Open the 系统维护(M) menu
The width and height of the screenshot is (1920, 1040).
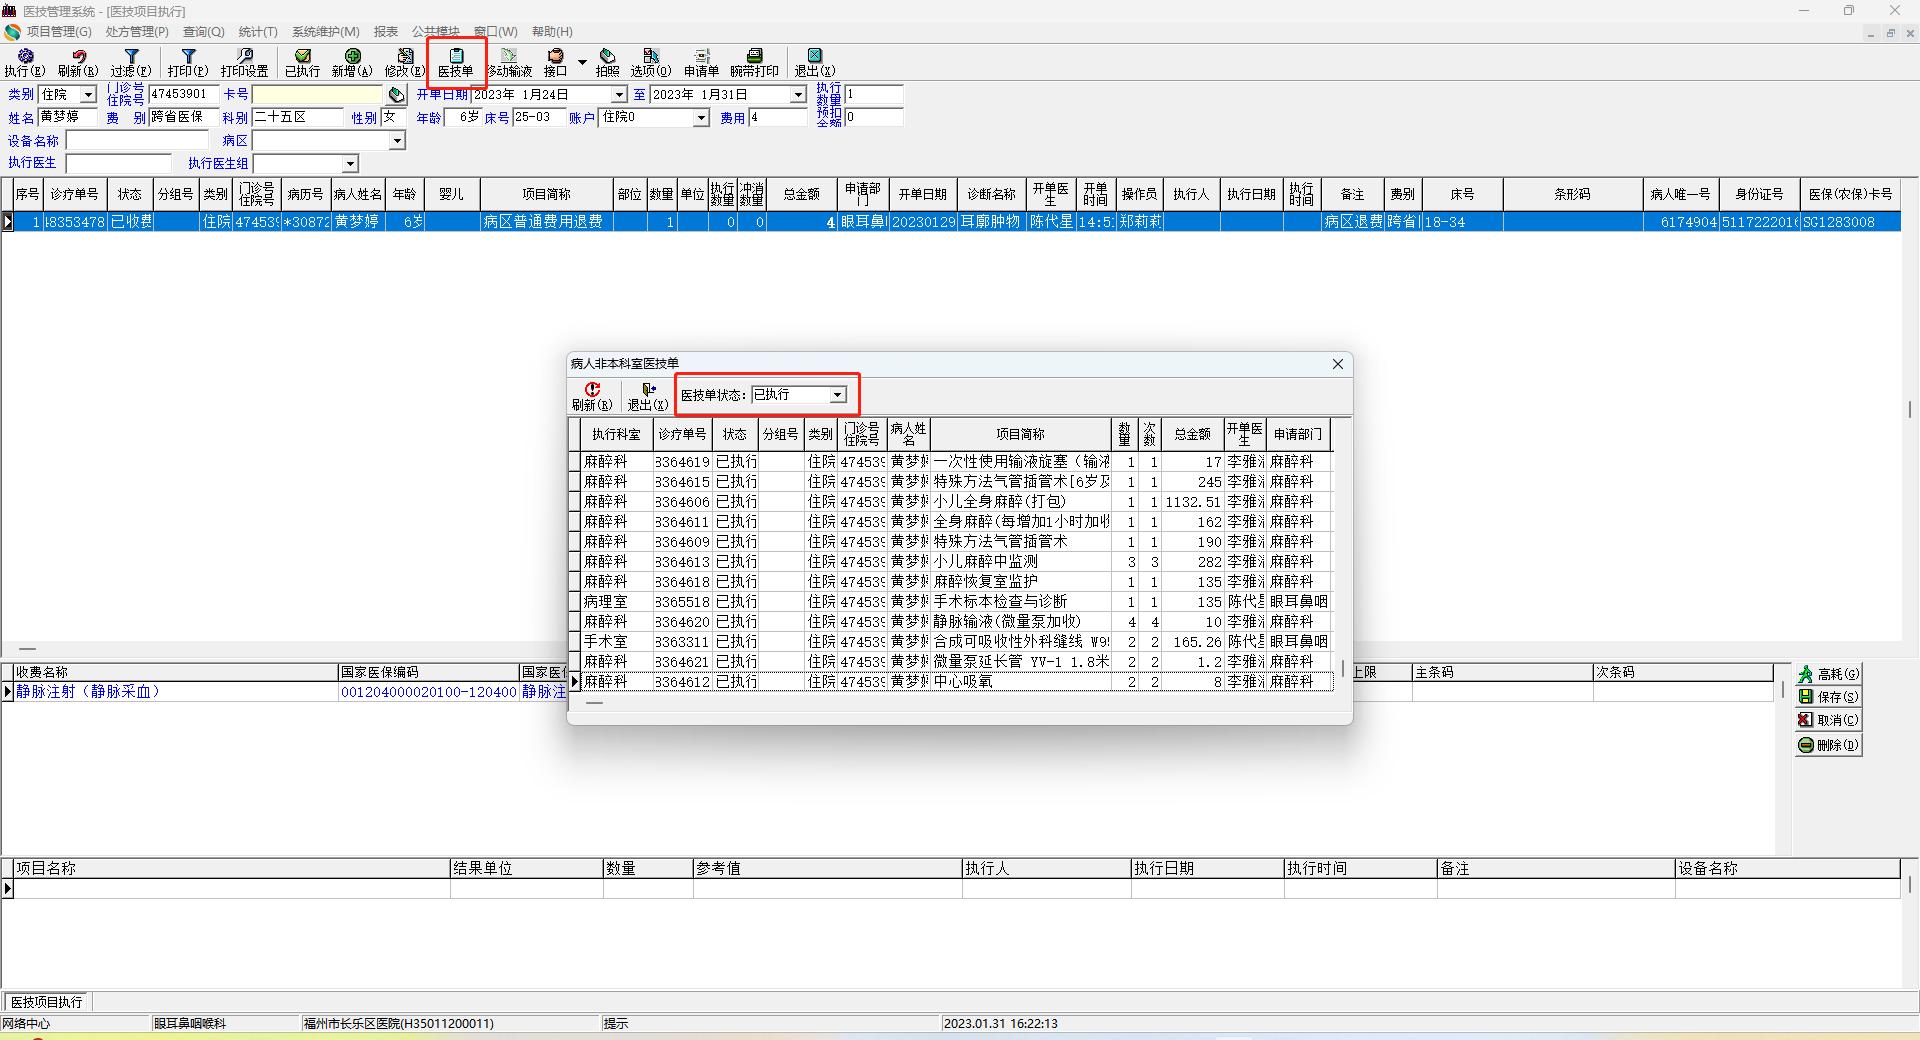[x=326, y=32]
